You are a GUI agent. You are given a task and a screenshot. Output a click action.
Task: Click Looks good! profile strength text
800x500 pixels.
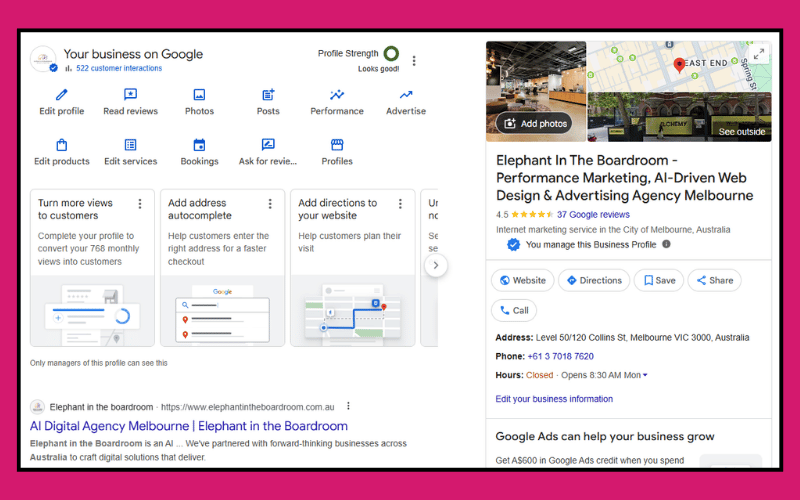click(379, 69)
